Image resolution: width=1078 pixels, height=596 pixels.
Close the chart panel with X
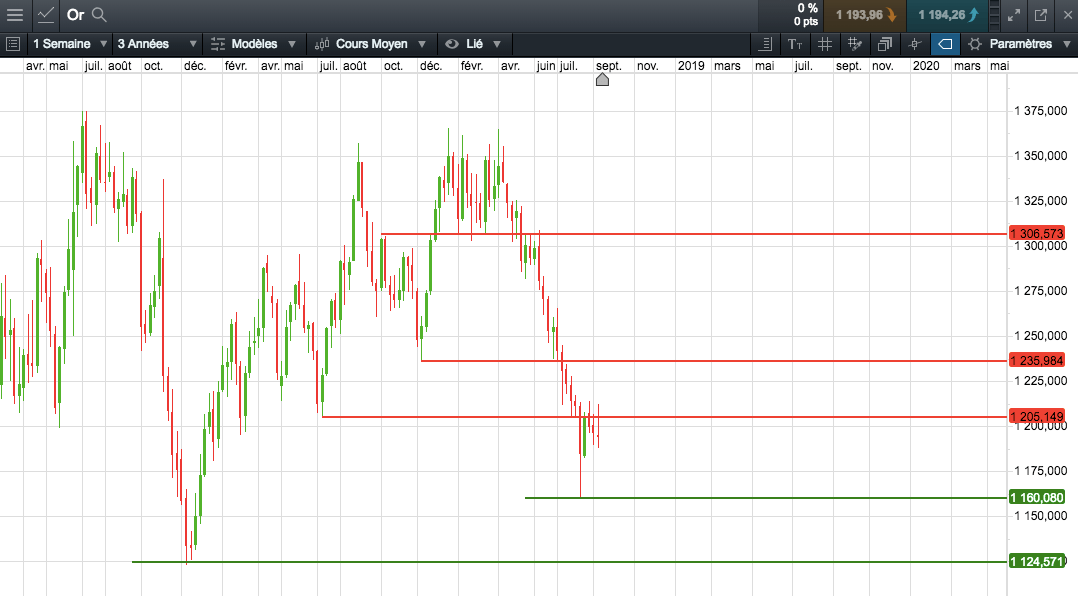pos(1068,15)
